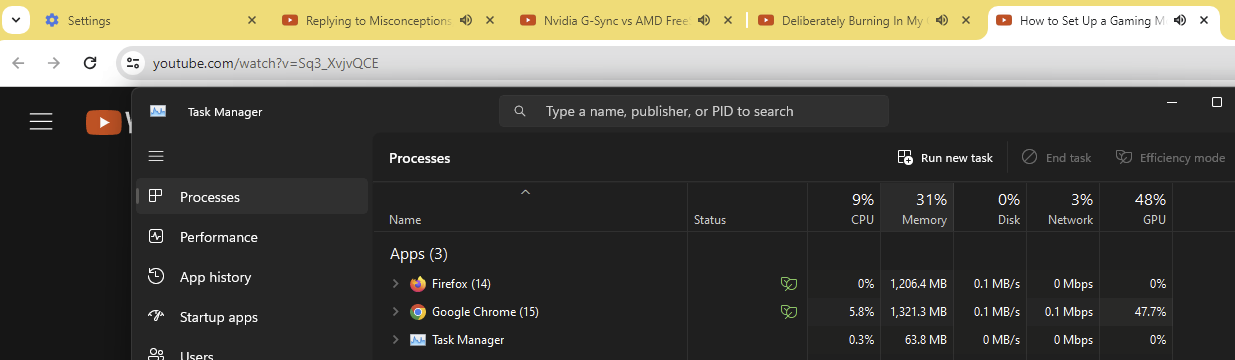View site information icon in address bar
Image resolution: width=1235 pixels, height=360 pixels.
pos(132,63)
